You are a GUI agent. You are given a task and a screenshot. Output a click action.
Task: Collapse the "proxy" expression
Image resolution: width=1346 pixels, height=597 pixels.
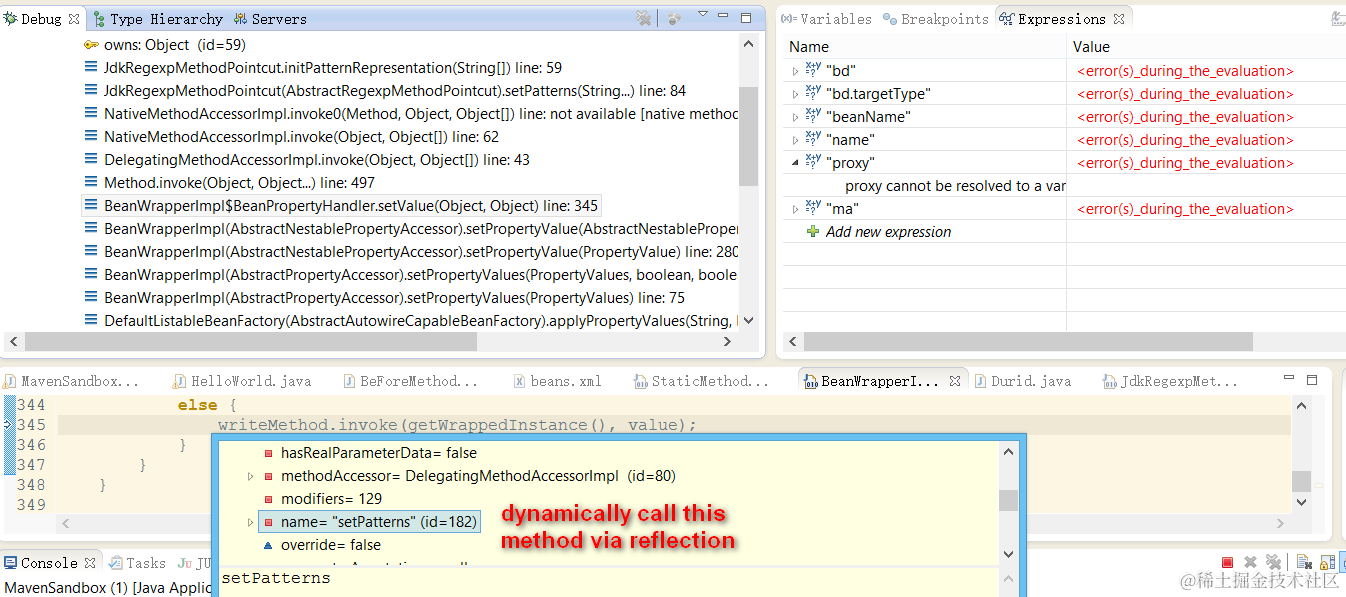pos(795,163)
